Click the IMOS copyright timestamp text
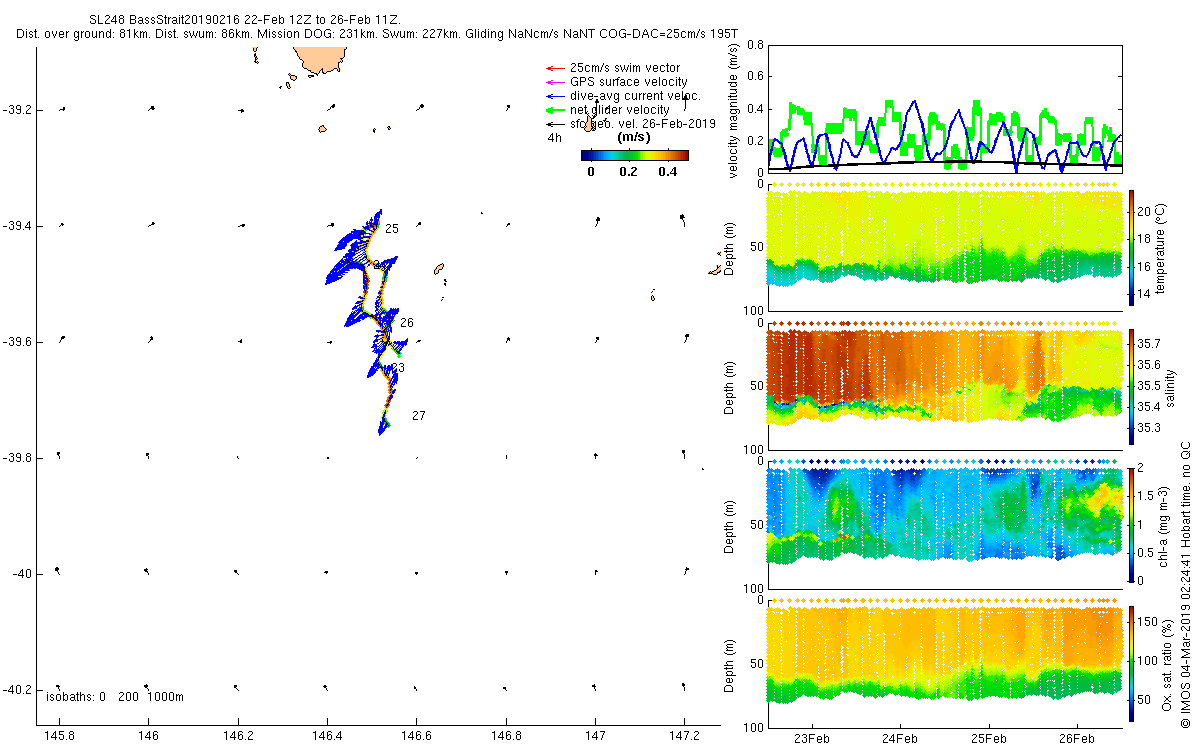The image size is (1200, 750). pos(1185,585)
